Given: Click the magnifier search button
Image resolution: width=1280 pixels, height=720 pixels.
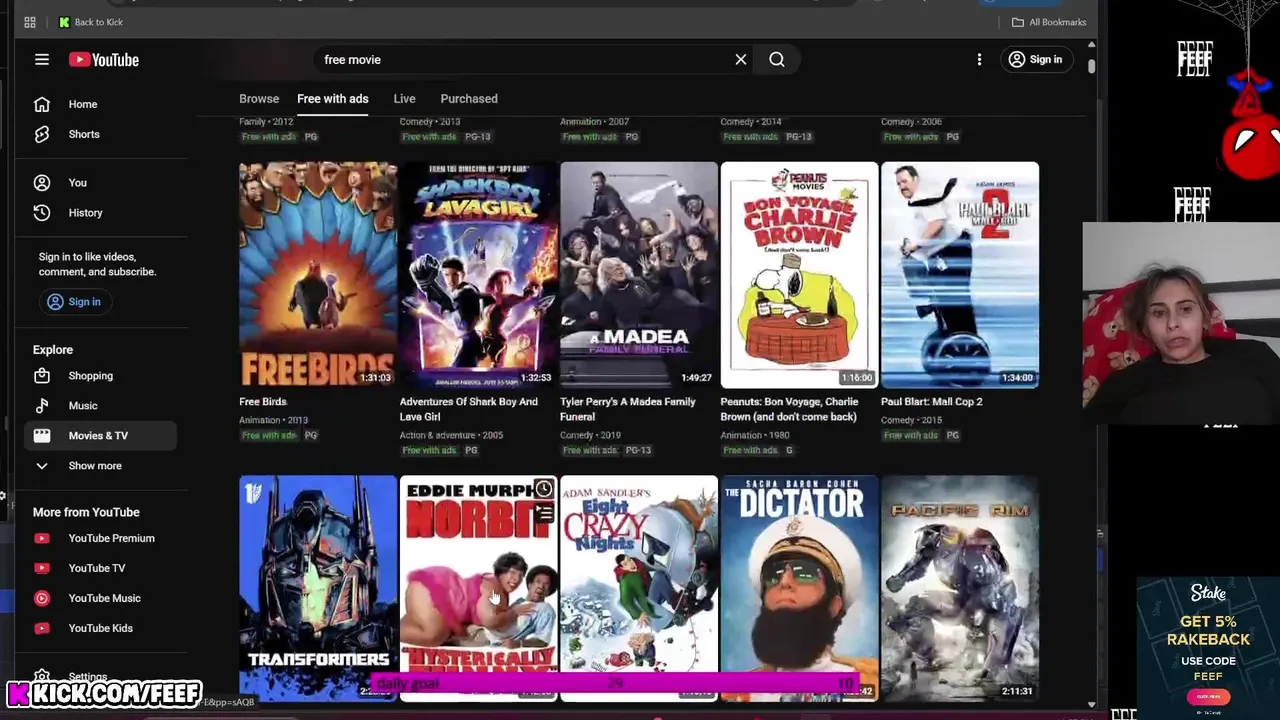Looking at the screenshot, I should click(777, 60).
